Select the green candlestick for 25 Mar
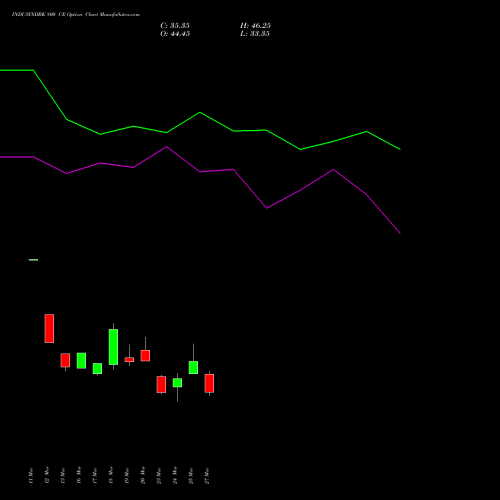This screenshot has height=500, width=500. coord(193,367)
